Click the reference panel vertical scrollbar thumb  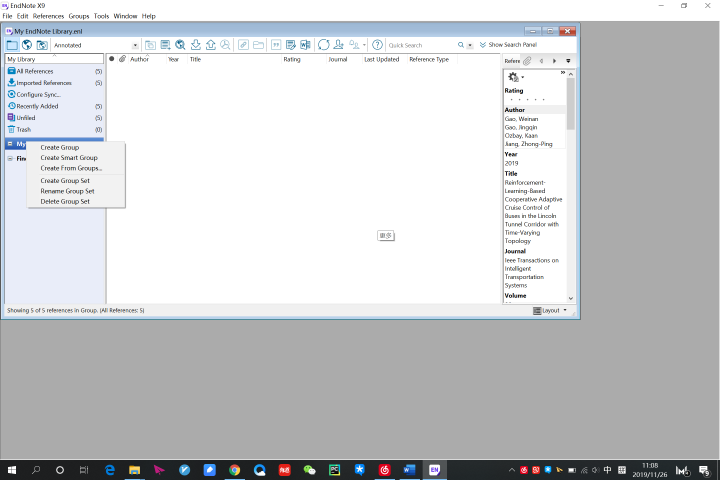[x=571, y=104]
